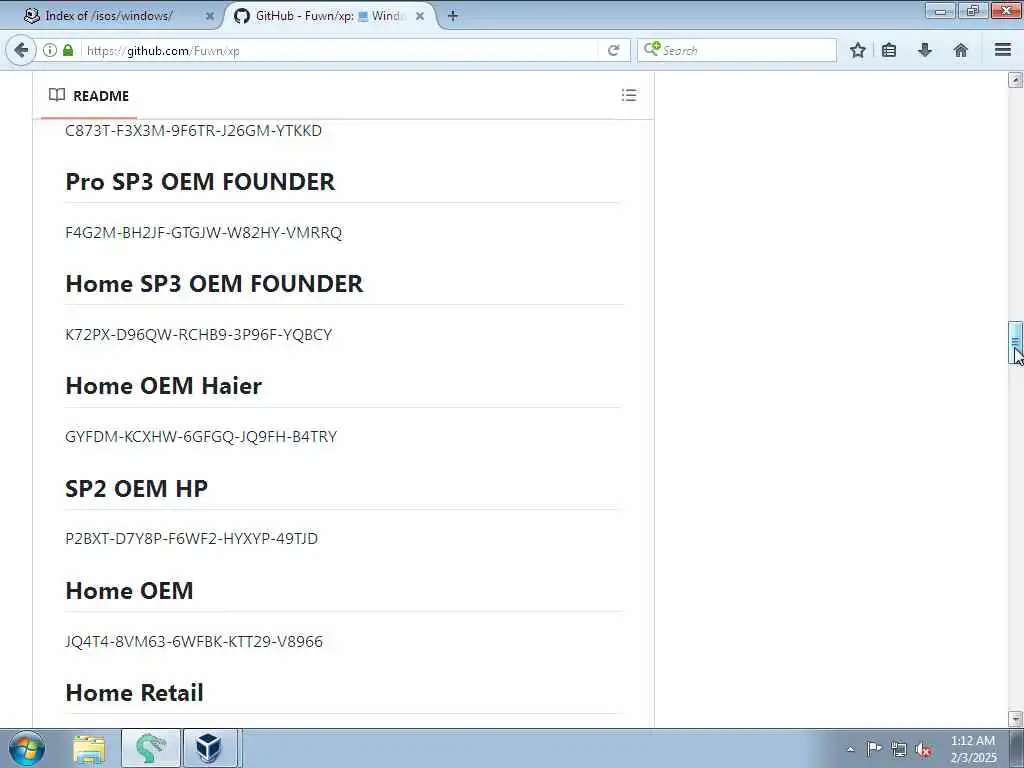The width and height of the screenshot is (1024, 768).
Task: Click key text P2BXT-D7Y8P-F6WF2-HYXYP-49TJD
Action: (x=191, y=539)
